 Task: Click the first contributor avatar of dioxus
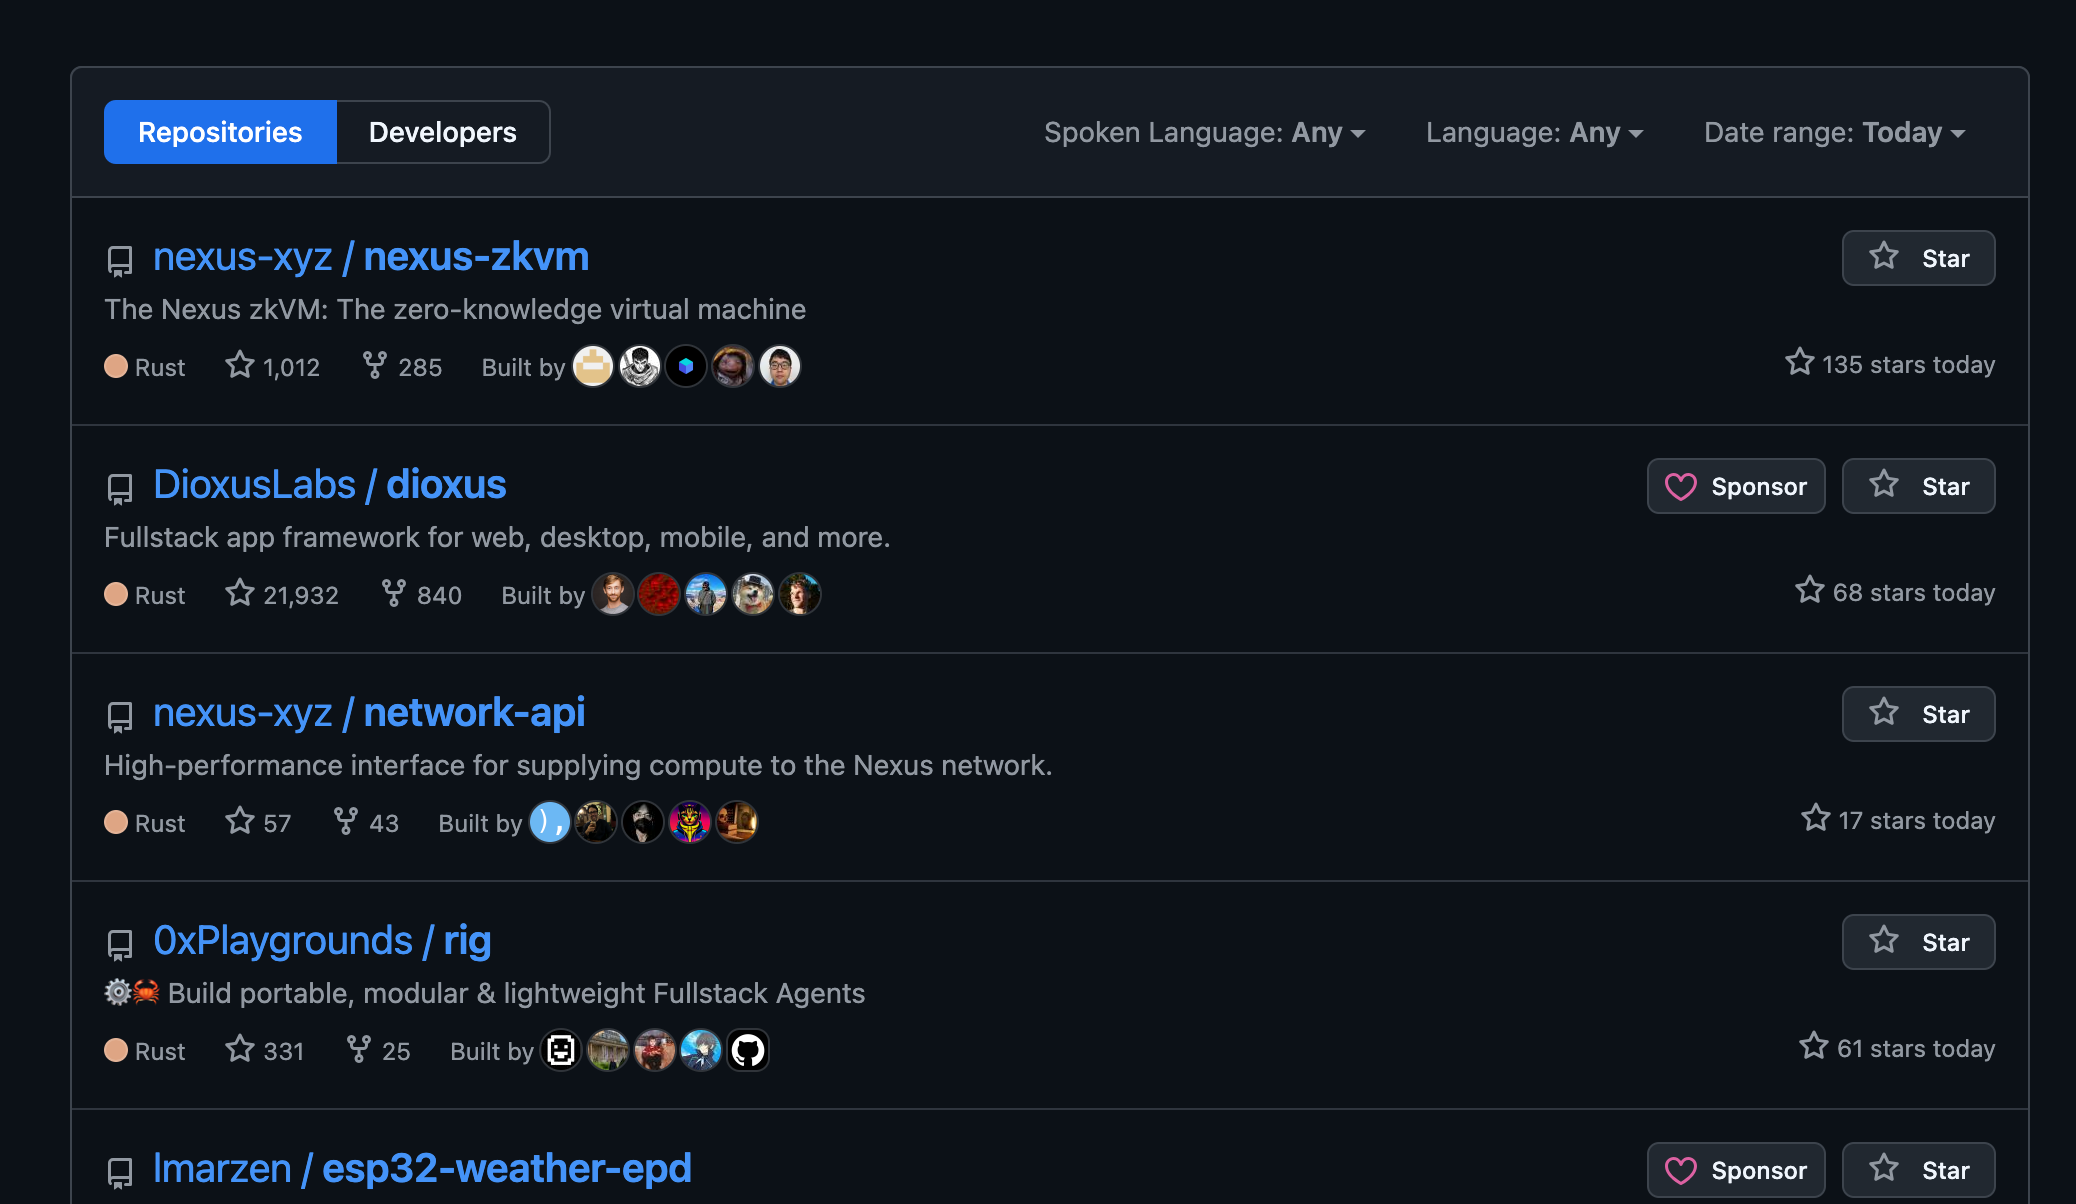(613, 595)
